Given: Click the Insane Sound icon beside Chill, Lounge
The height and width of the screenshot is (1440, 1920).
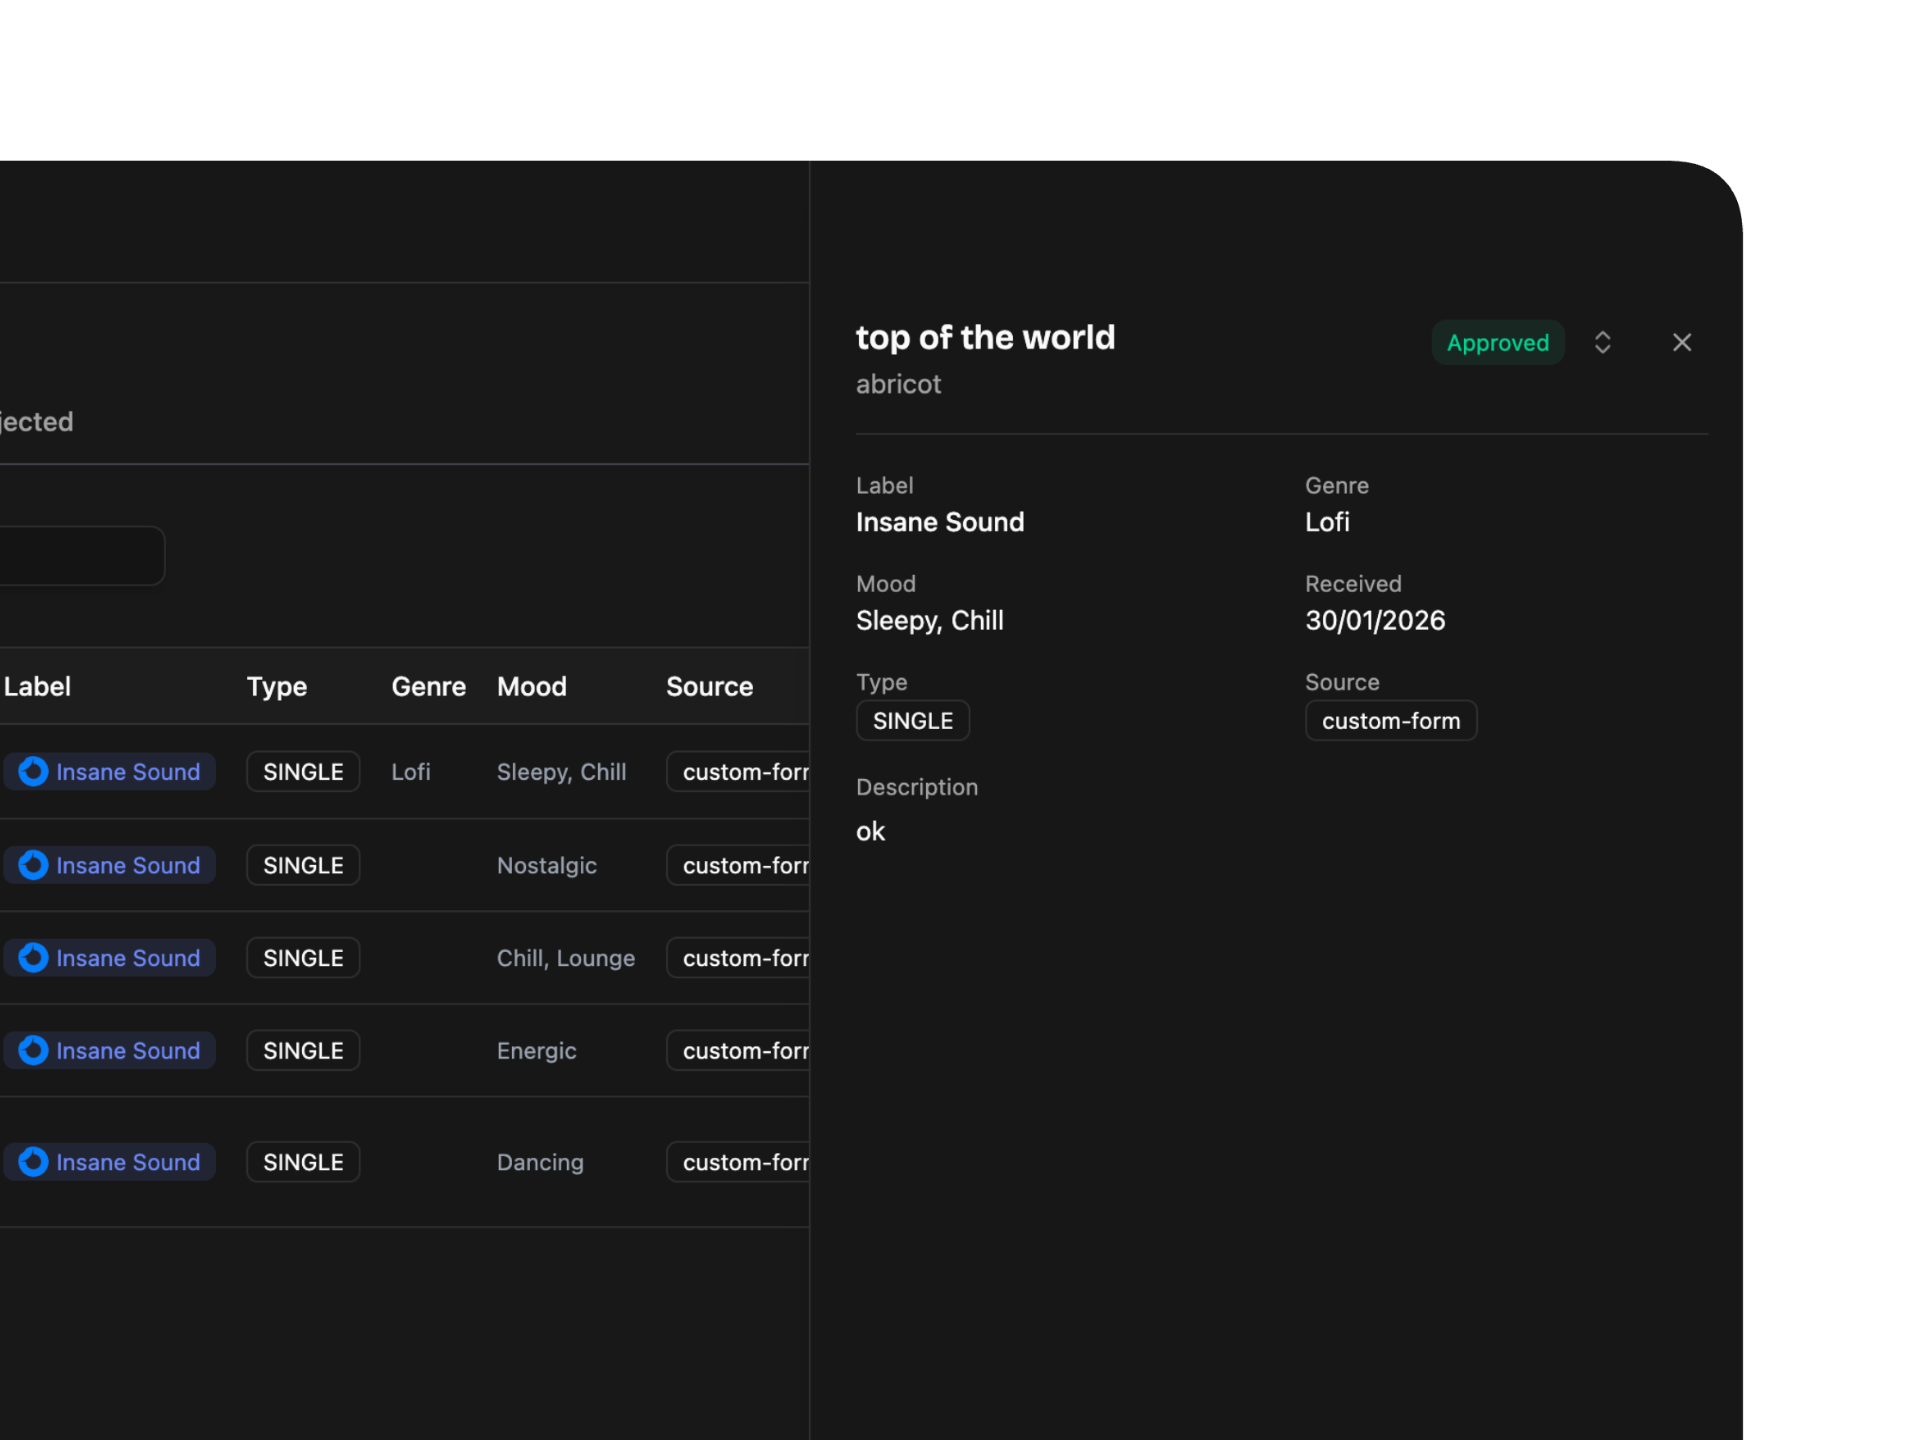Looking at the screenshot, I should pyautogui.click(x=33, y=958).
